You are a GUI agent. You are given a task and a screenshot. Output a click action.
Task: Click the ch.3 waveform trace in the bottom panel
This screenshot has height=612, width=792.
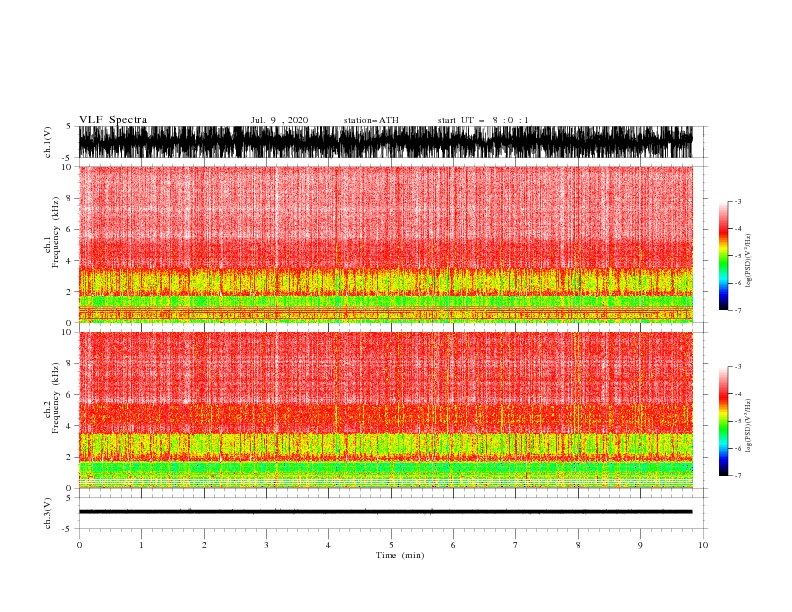(x=385, y=512)
